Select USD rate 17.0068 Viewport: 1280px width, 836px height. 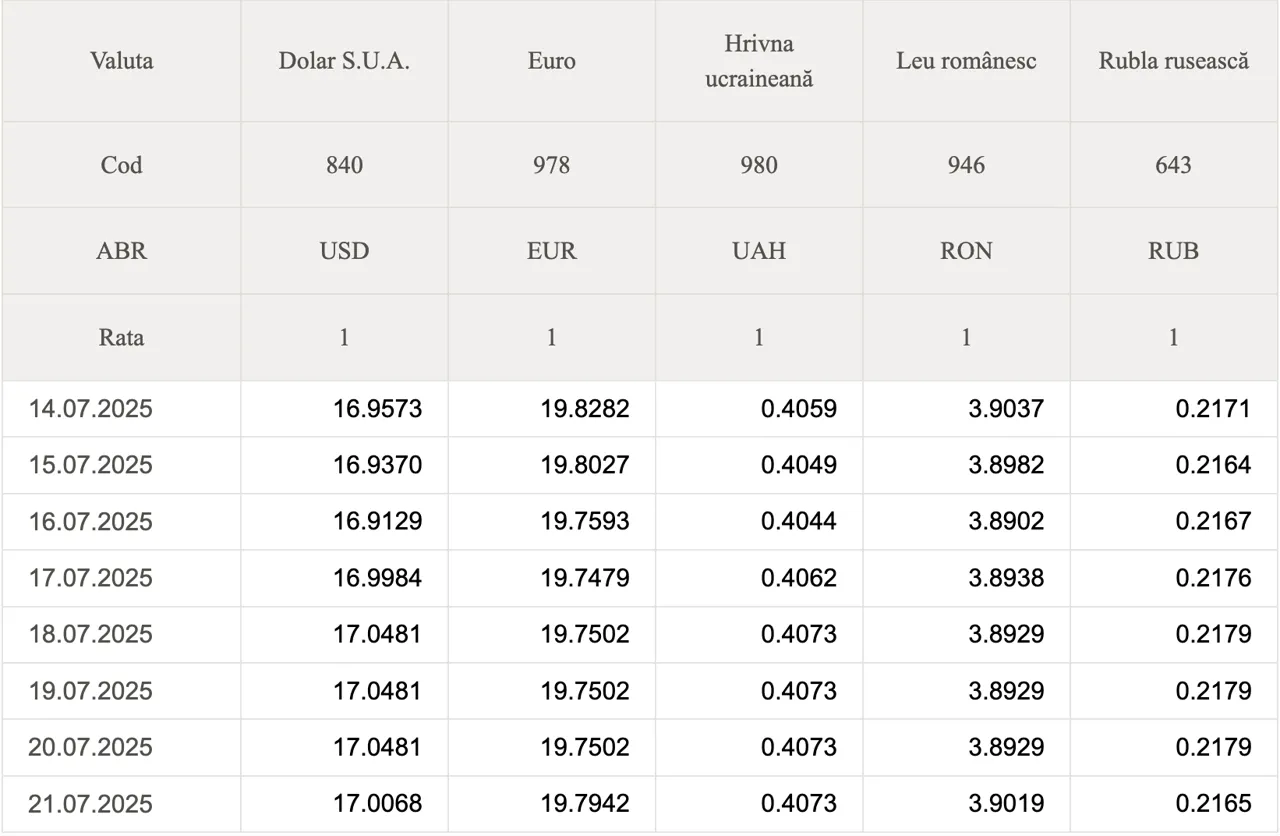[x=378, y=804]
